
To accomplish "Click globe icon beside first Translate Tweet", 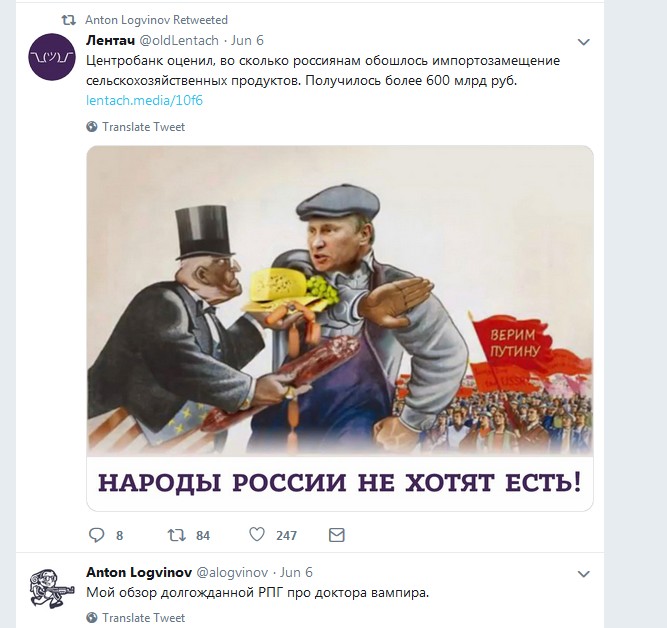I will pos(91,127).
